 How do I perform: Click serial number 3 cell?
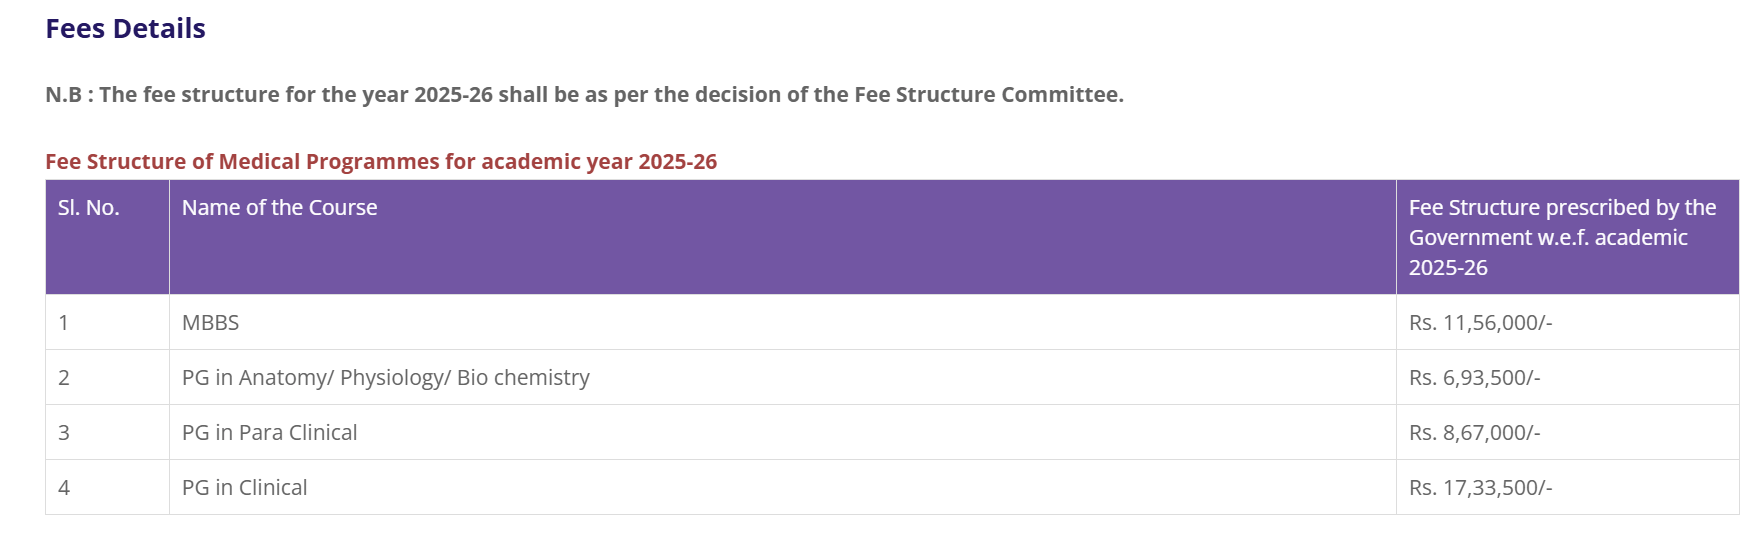pos(64,433)
